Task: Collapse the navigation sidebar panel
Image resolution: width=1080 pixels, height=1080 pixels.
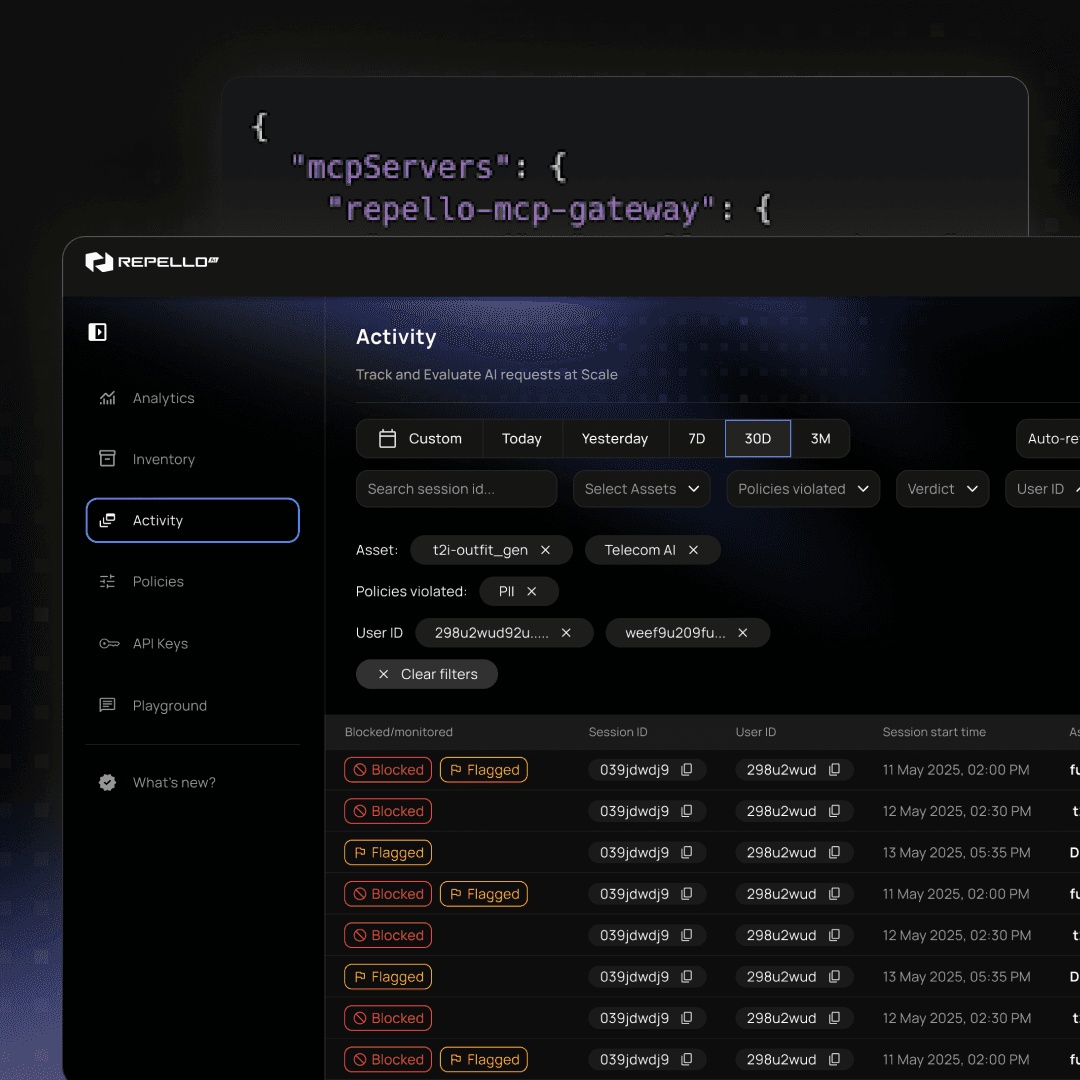Action: click(97, 331)
